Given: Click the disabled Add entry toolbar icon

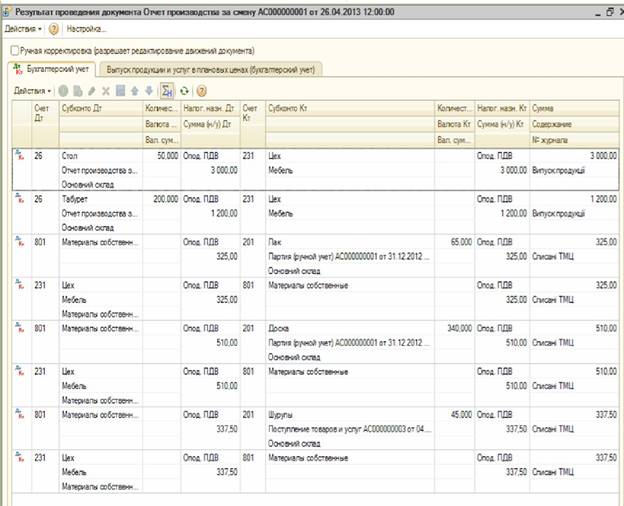Looking at the screenshot, I should pos(63,91).
